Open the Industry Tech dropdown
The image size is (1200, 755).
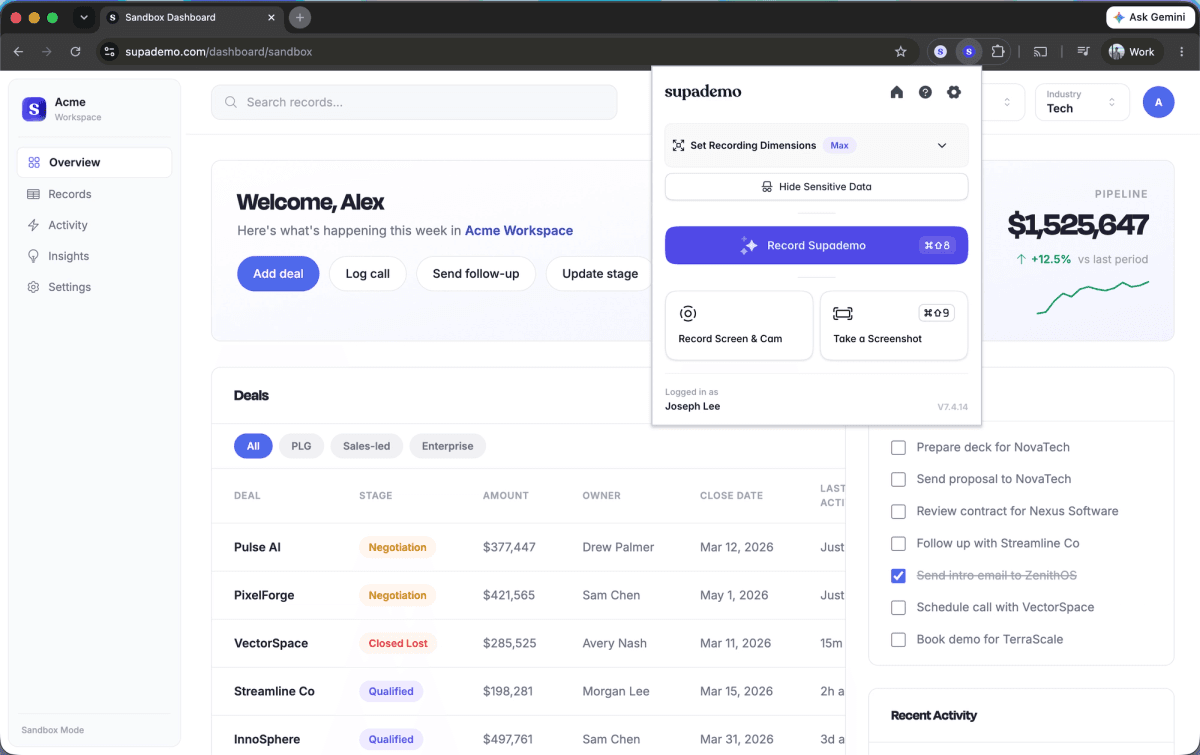click(1082, 102)
